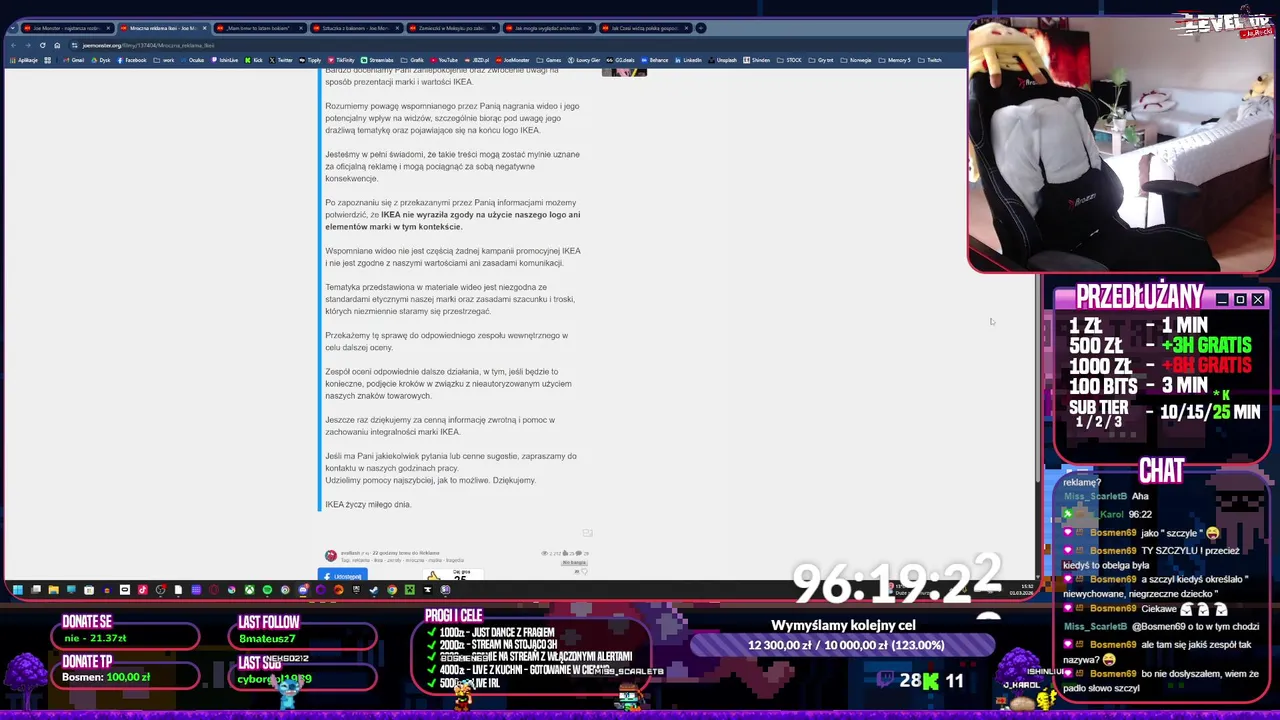The image size is (1280, 720).
Task: Open File Explorer from taskbar
Action: coord(53,590)
